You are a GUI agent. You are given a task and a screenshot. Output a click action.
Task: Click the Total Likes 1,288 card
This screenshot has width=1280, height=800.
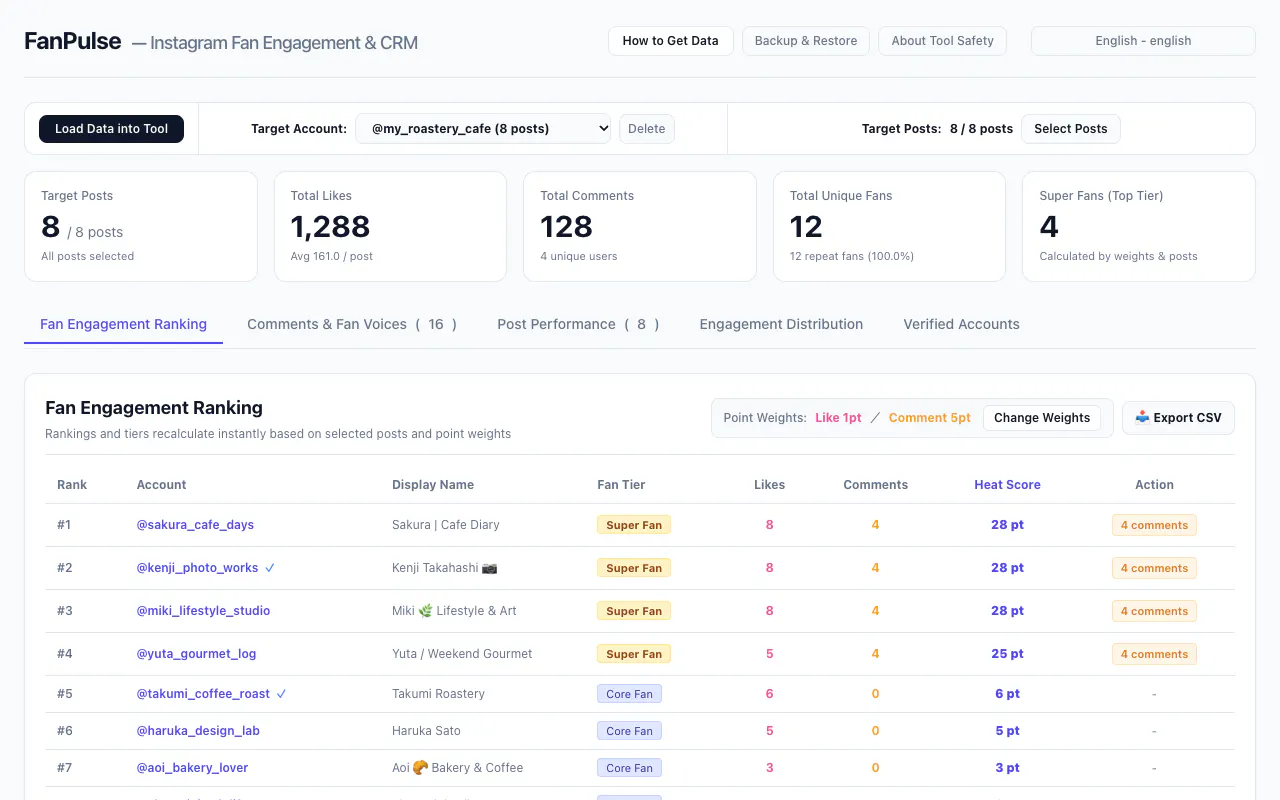390,226
